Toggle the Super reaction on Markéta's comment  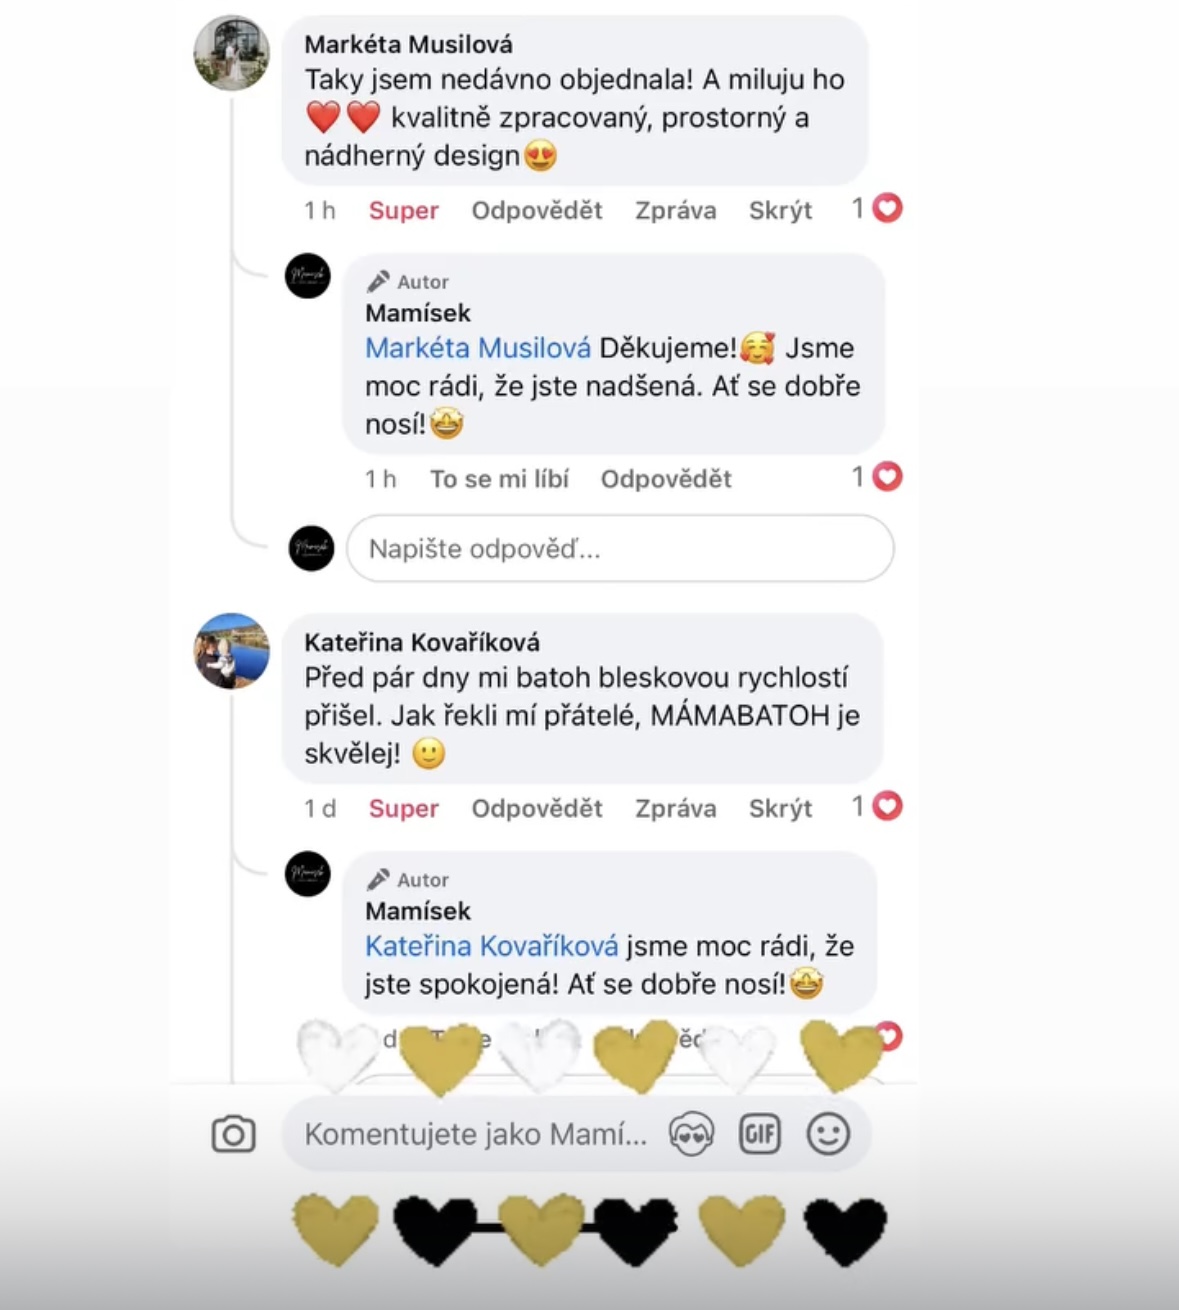(x=404, y=210)
